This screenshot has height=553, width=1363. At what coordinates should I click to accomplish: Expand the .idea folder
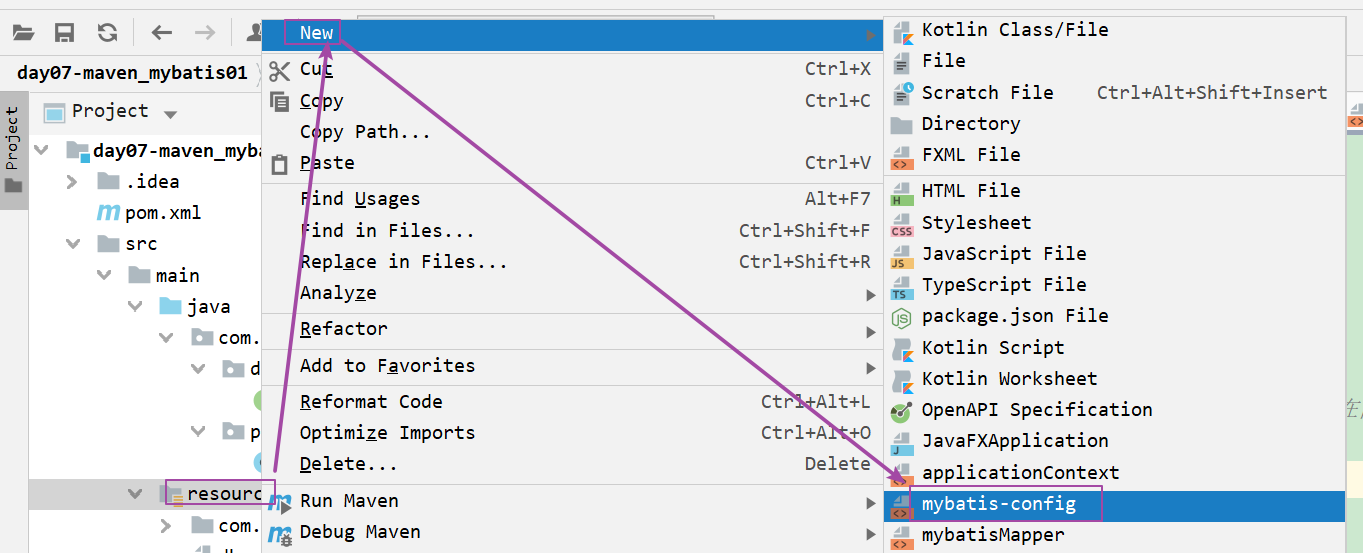click(72, 182)
